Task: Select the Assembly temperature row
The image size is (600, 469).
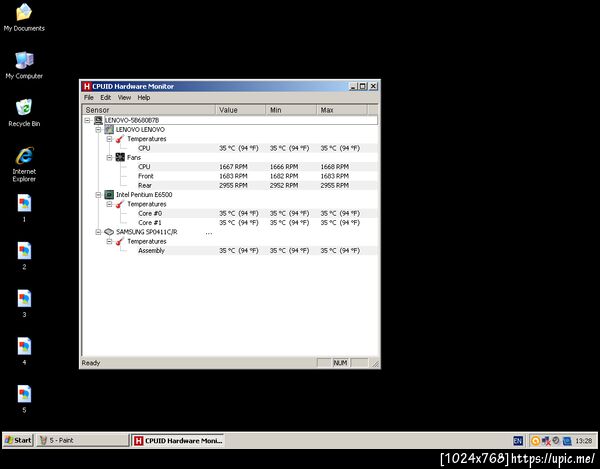Action: pyautogui.click(x=230, y=251)
